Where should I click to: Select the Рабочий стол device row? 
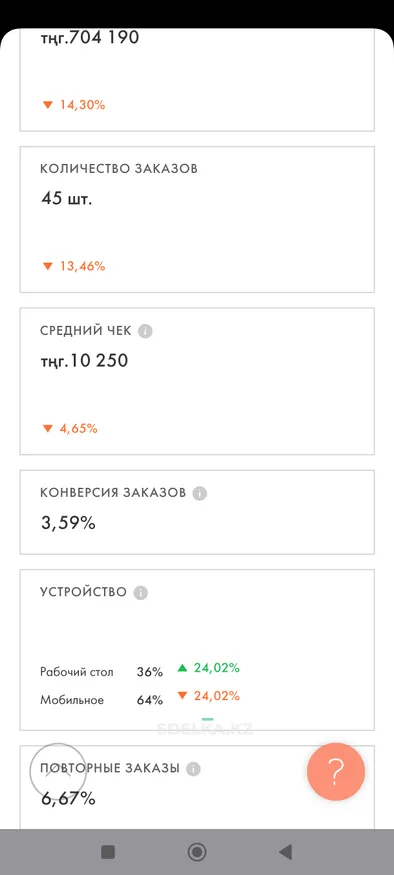[140, 671]
